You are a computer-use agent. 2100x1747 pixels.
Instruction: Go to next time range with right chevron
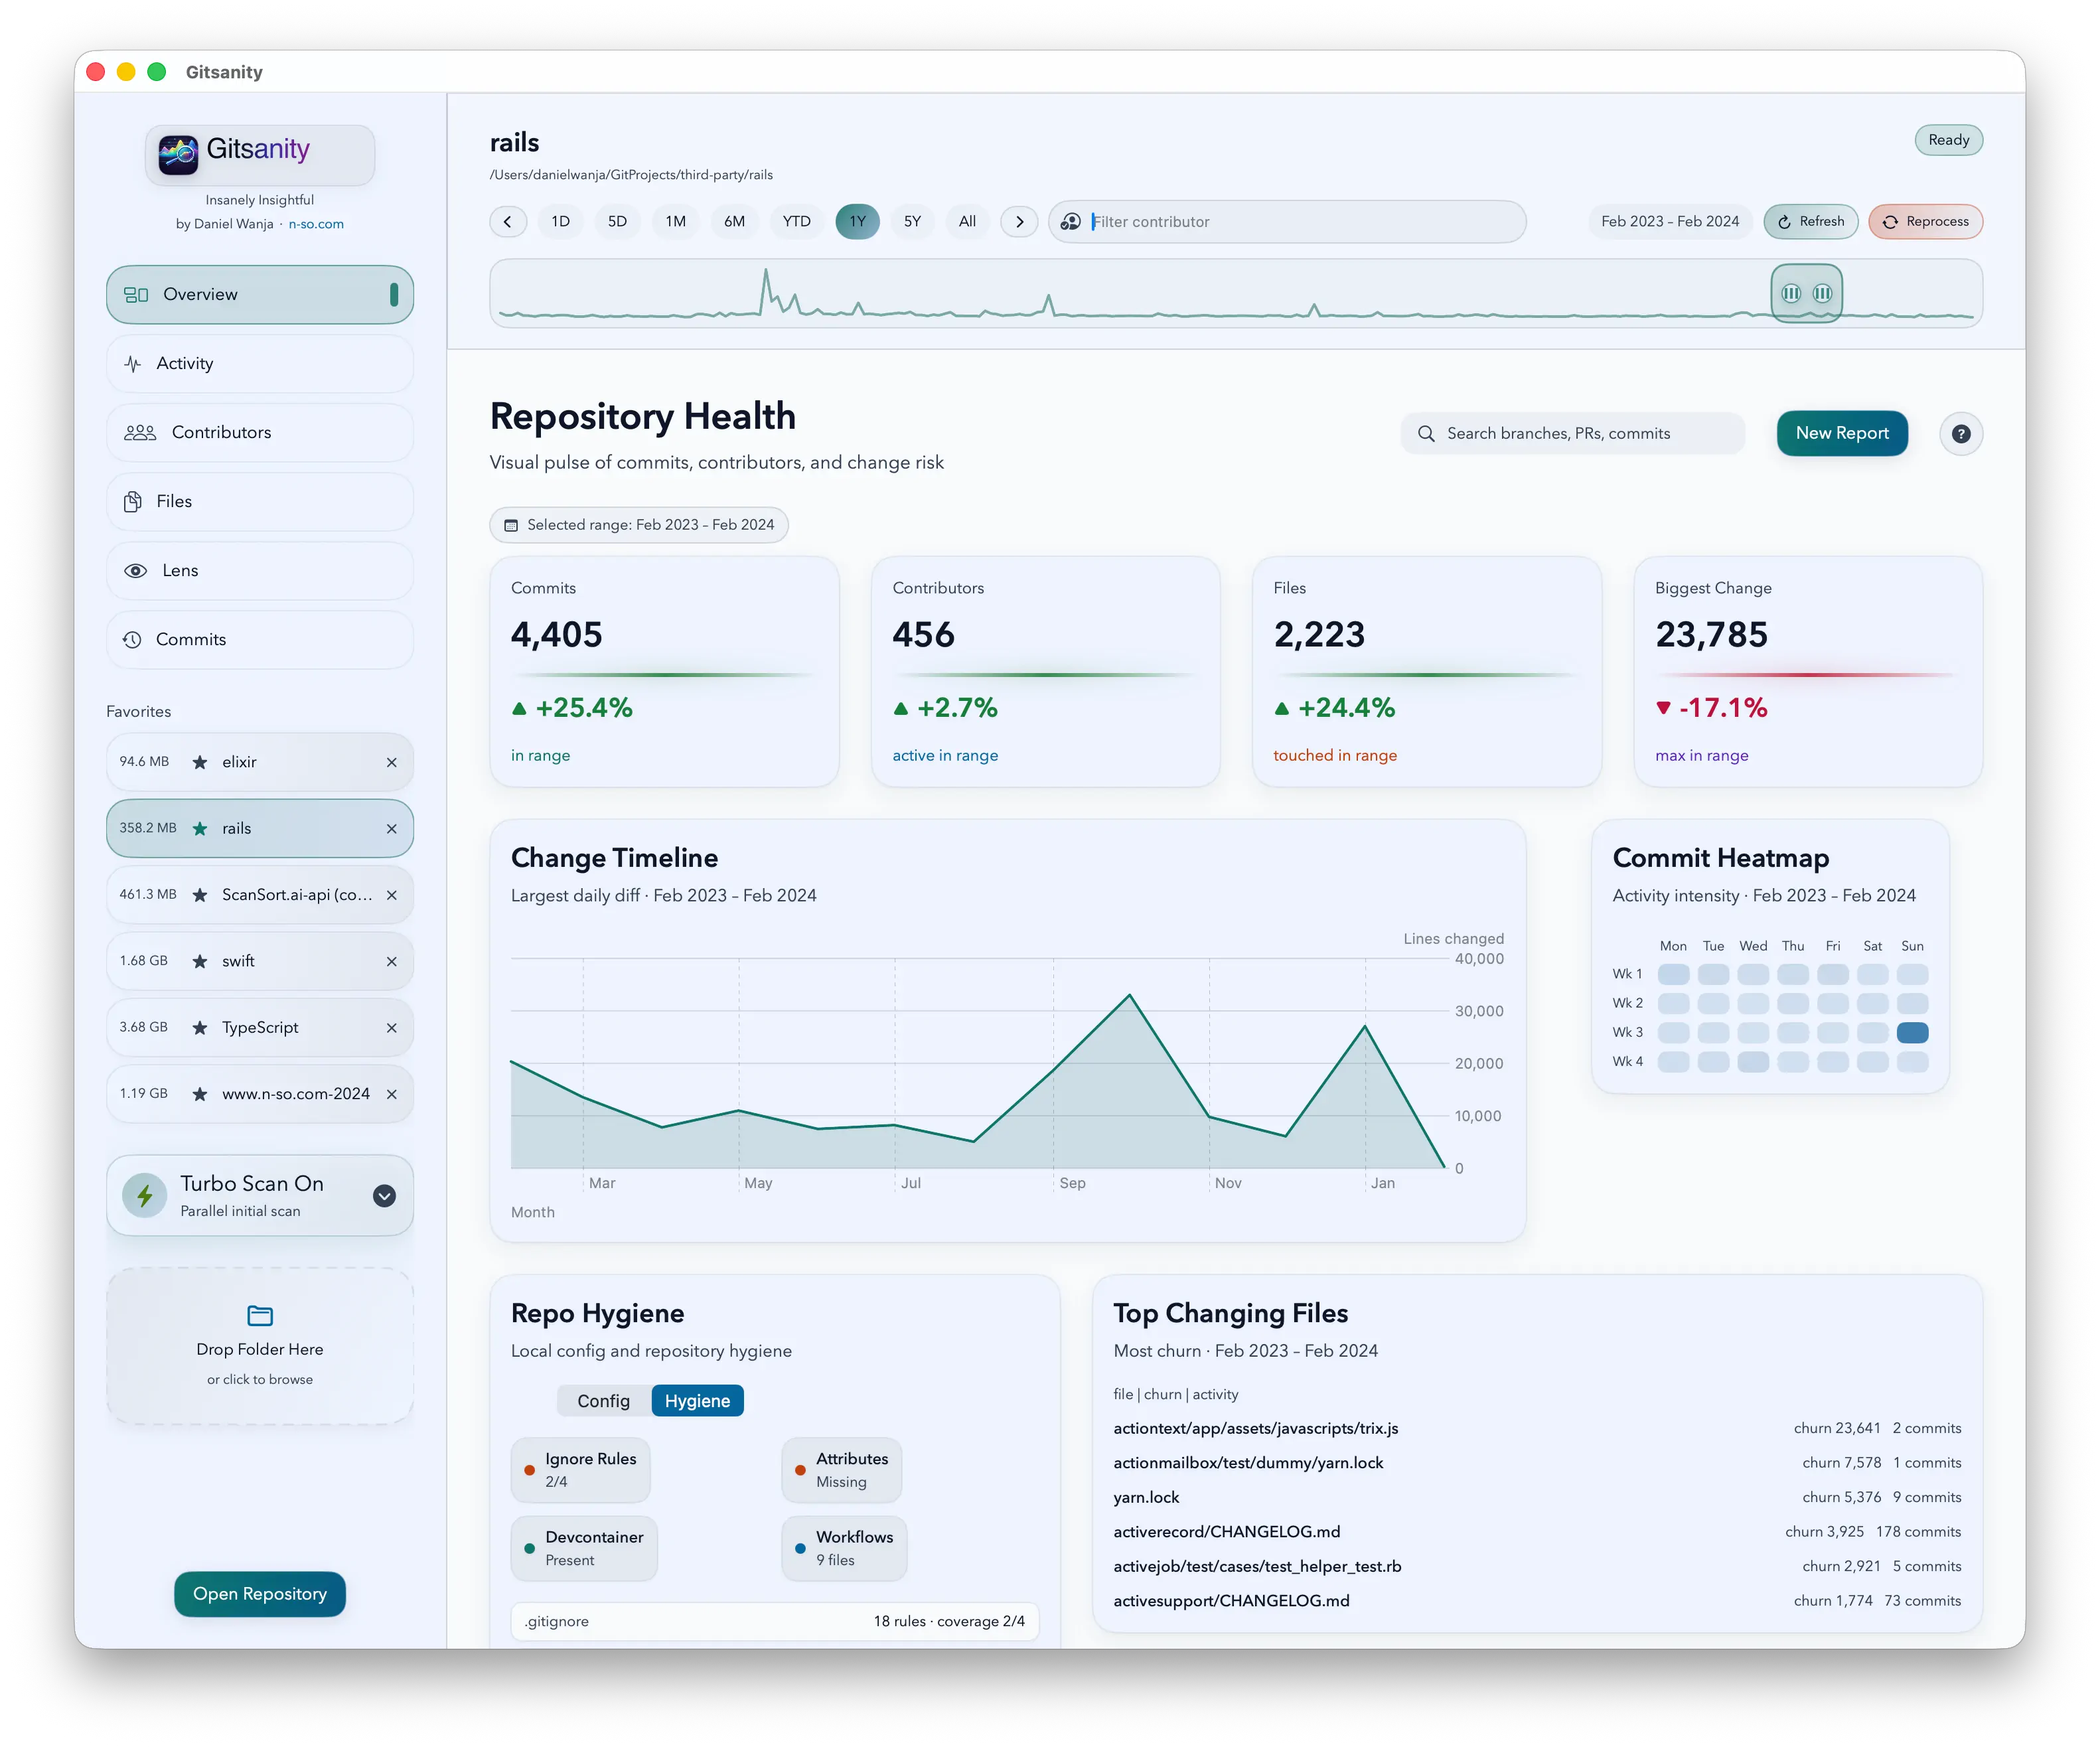1020,222
